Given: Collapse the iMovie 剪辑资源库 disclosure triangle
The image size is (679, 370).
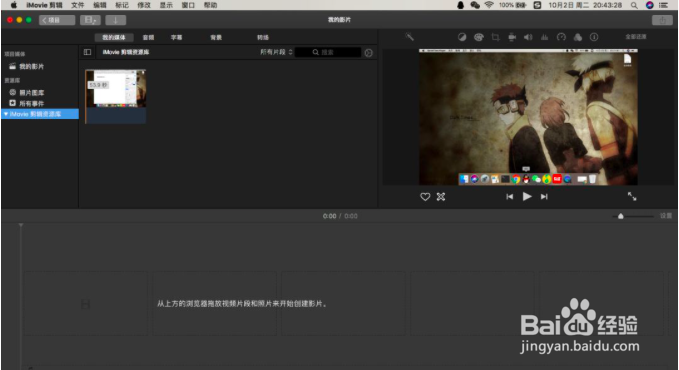Looking at the screenshot, I should [6, 114].
